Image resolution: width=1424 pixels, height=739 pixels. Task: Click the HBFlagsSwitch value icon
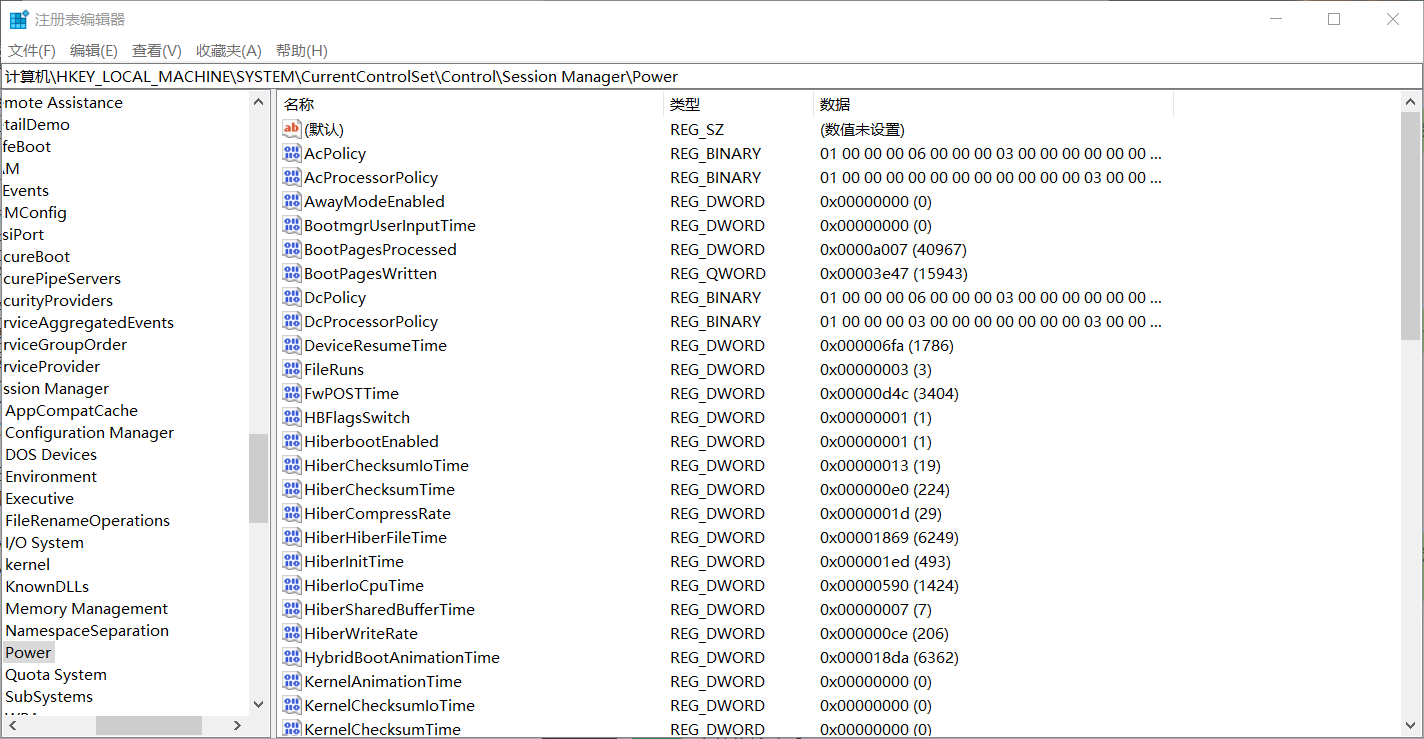pyautogui.click(x=292, y=417)
